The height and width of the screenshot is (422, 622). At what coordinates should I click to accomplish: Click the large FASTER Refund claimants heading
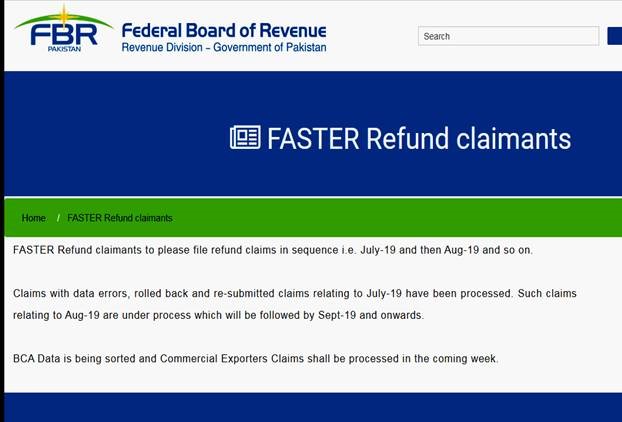tap(419, 138)
